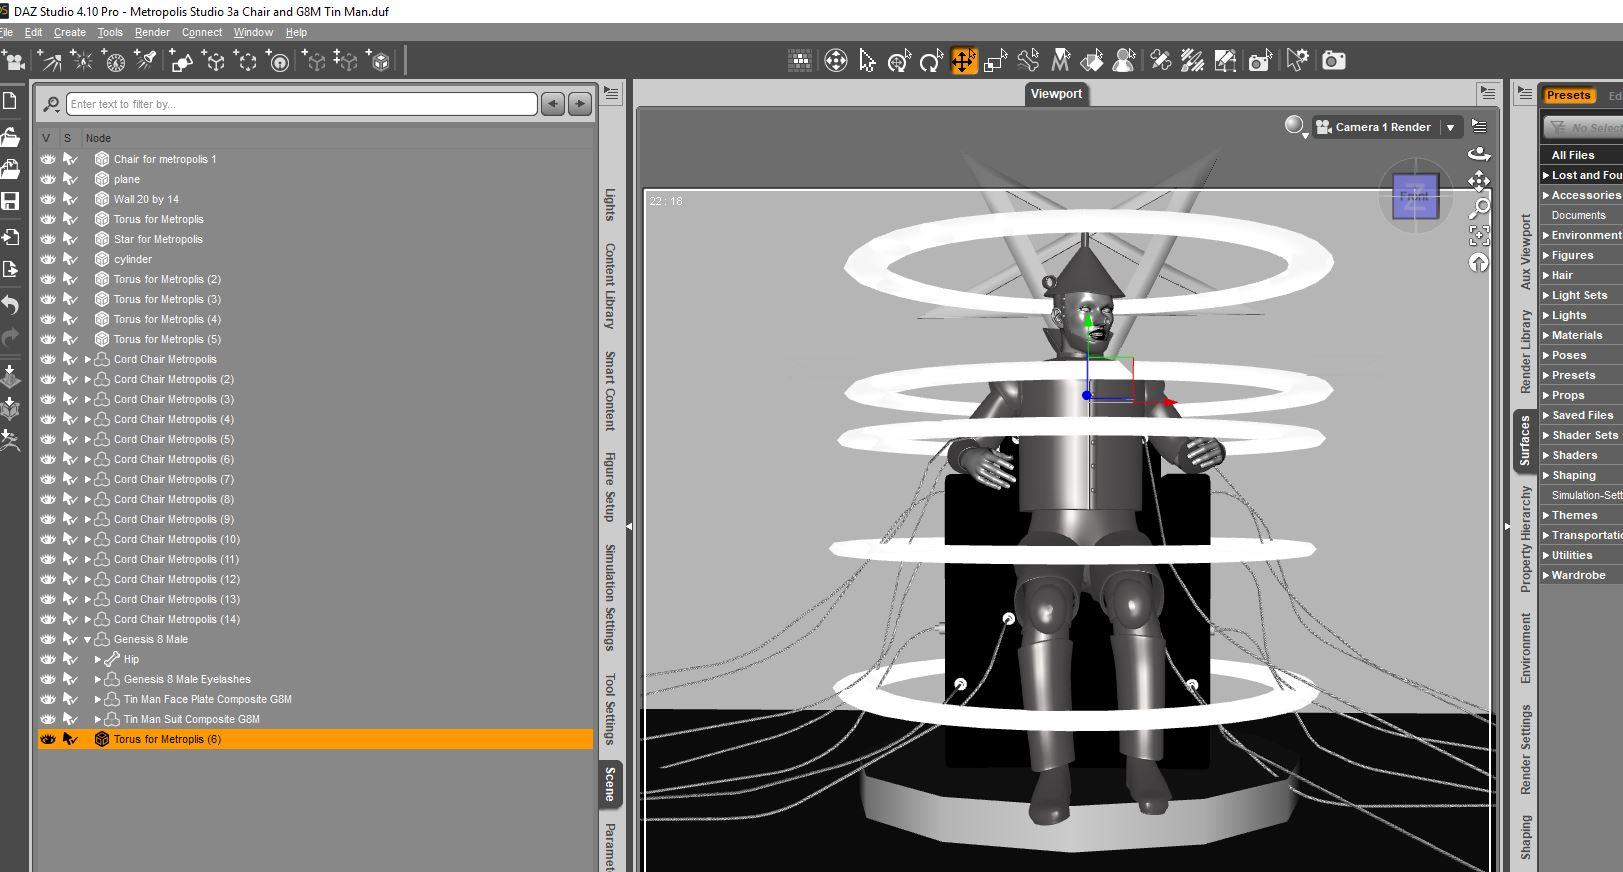The image size is (1623, 872).
Task: Open the Window menu
Action: pyautogui.click(x=253, y=32)
